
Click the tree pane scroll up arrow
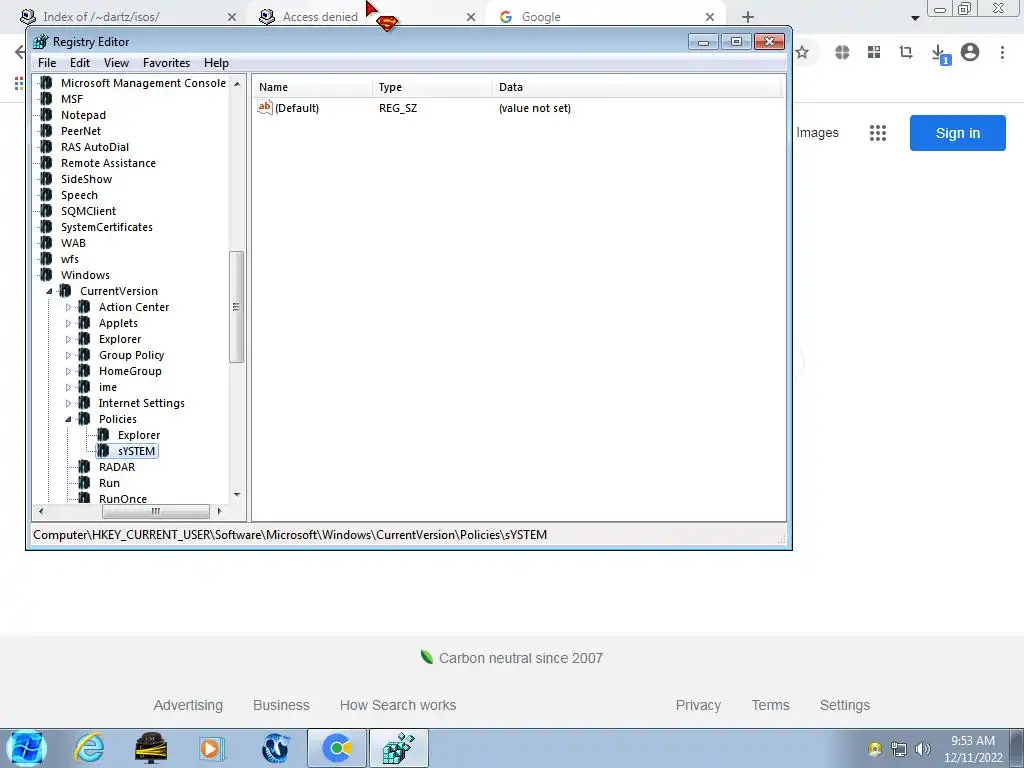coord(237,84)
